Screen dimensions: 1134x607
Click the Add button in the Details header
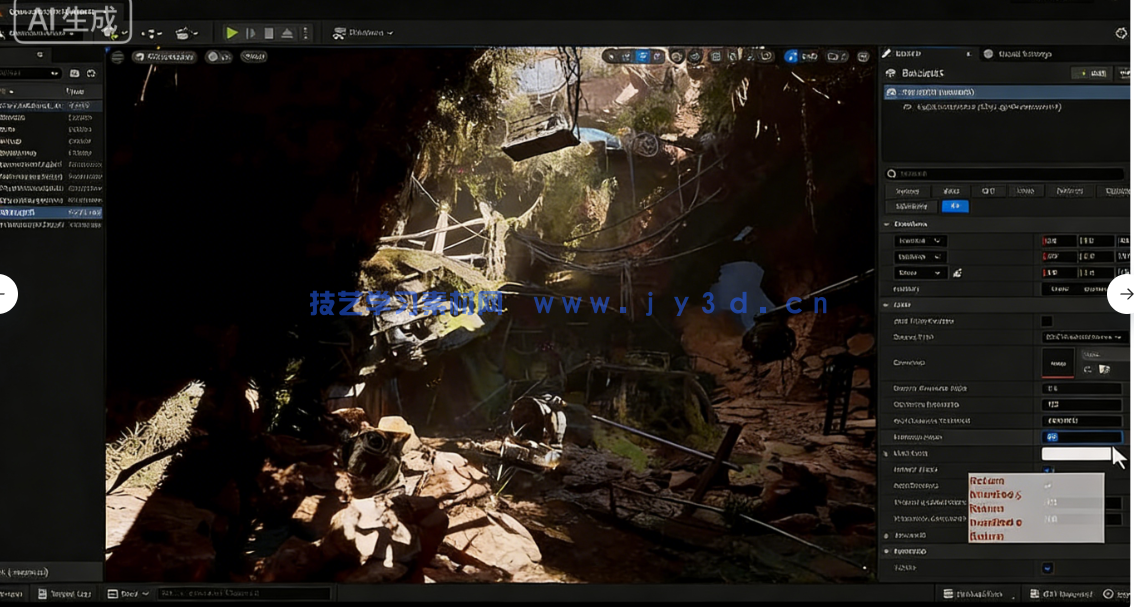[1092, 73]
